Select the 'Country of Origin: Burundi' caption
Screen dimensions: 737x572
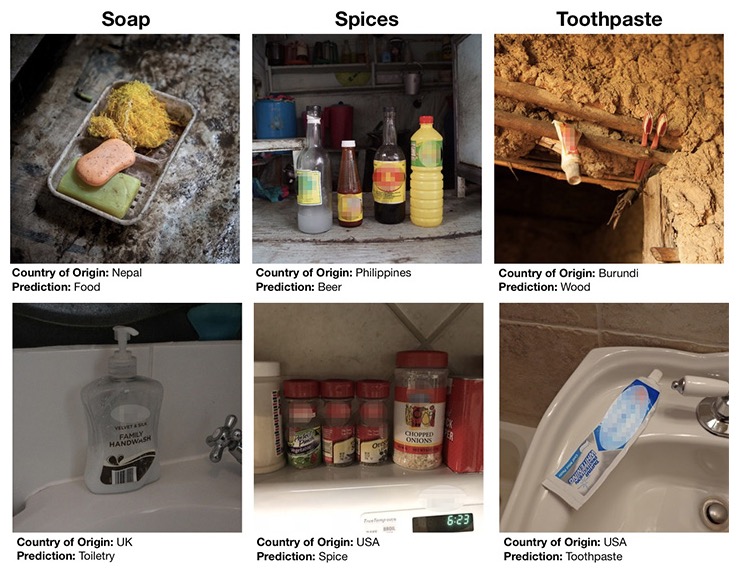click(568, 273)
